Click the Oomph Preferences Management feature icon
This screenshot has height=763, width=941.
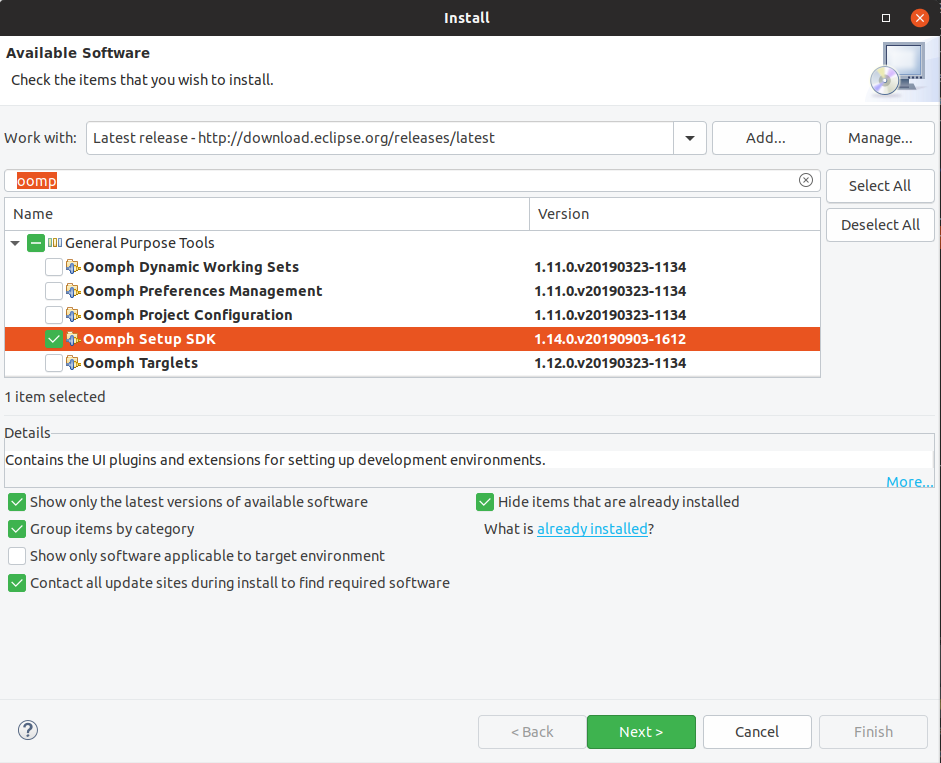tap(73, 291)
